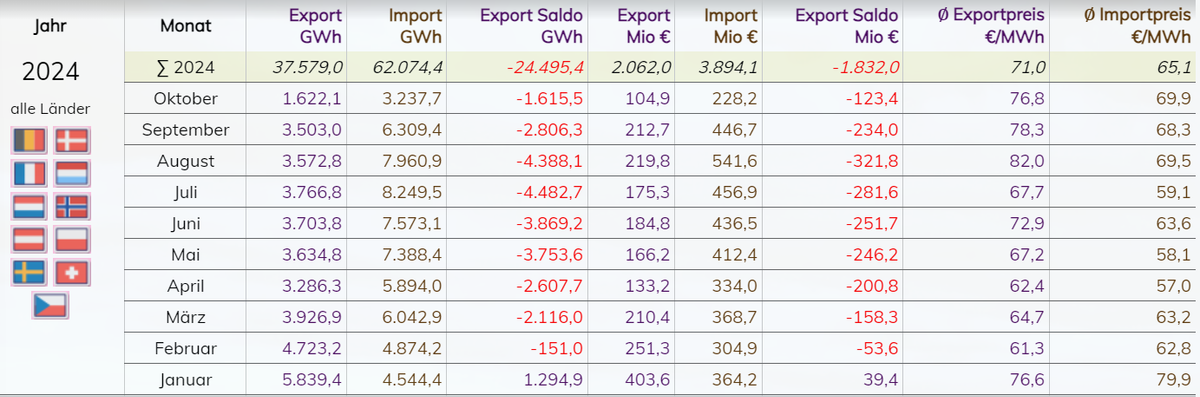The image size is (1200, 397).
Task: Select the Poland flag icon
Action: 71,239
